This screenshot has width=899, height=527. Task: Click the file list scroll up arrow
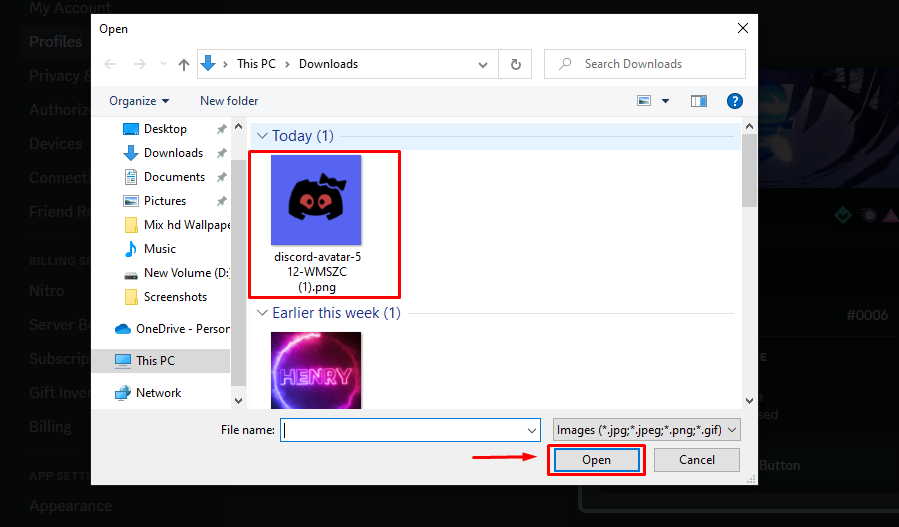(749, 126)
